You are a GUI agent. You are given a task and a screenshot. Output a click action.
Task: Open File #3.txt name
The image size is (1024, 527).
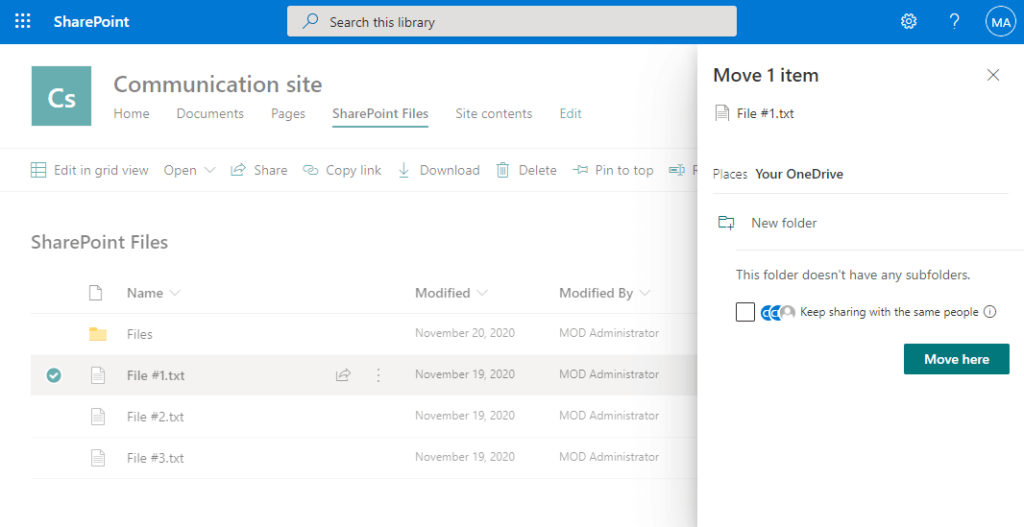(x=155, y=458)
